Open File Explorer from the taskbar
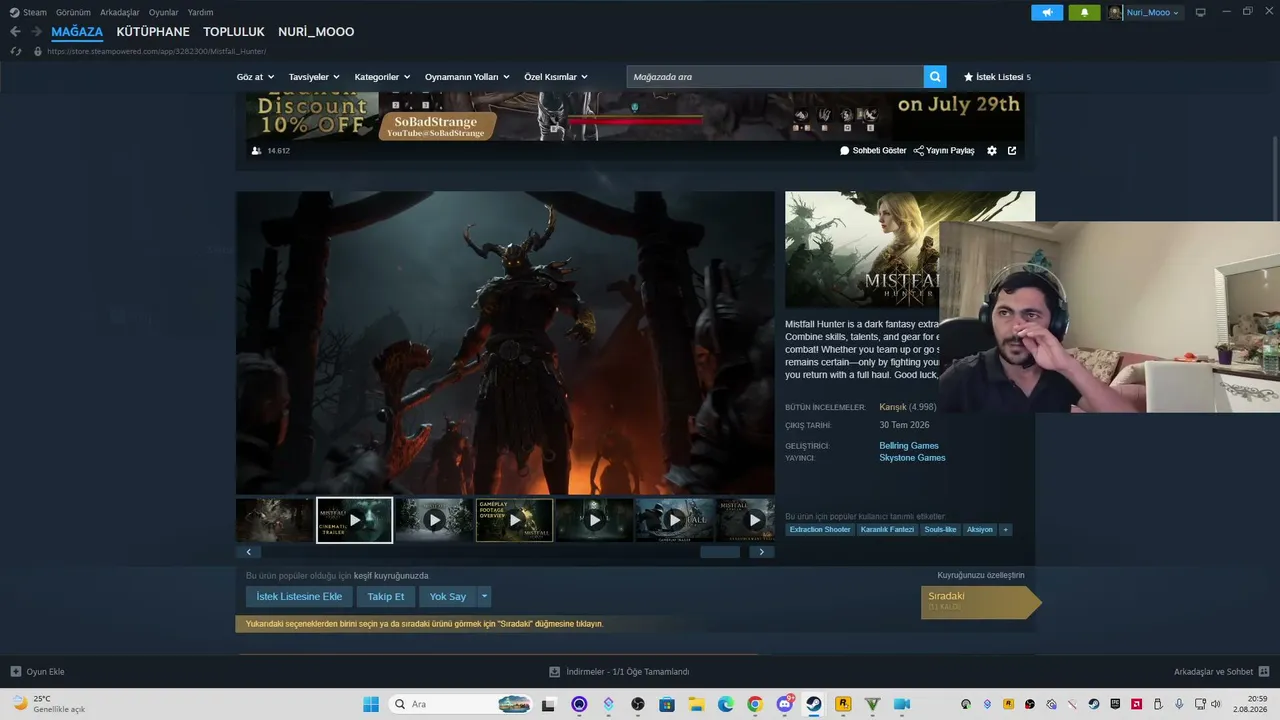Image resolution: width=1280 pixels, height=720 pixels. tap(696, 704)
